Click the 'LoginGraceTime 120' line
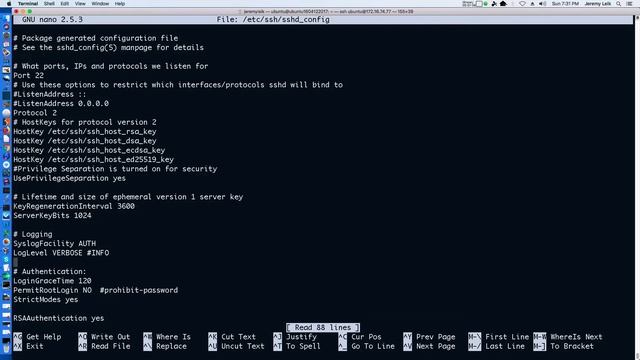 coord(52,281)
